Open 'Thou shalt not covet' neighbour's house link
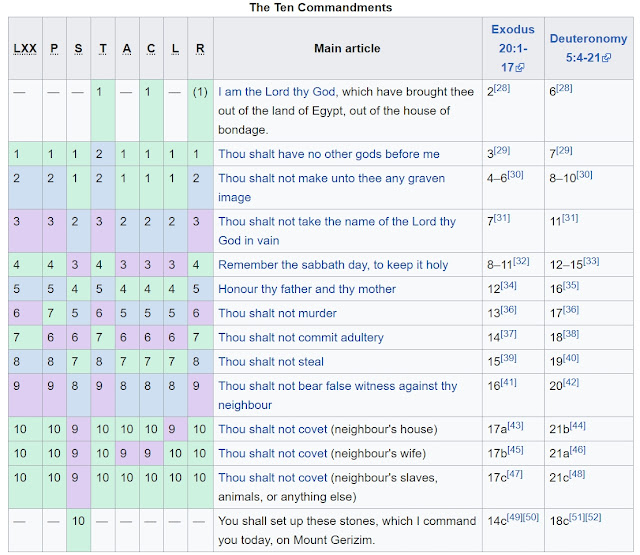This screenshot has height=555, width=640. tap(272, 429)
